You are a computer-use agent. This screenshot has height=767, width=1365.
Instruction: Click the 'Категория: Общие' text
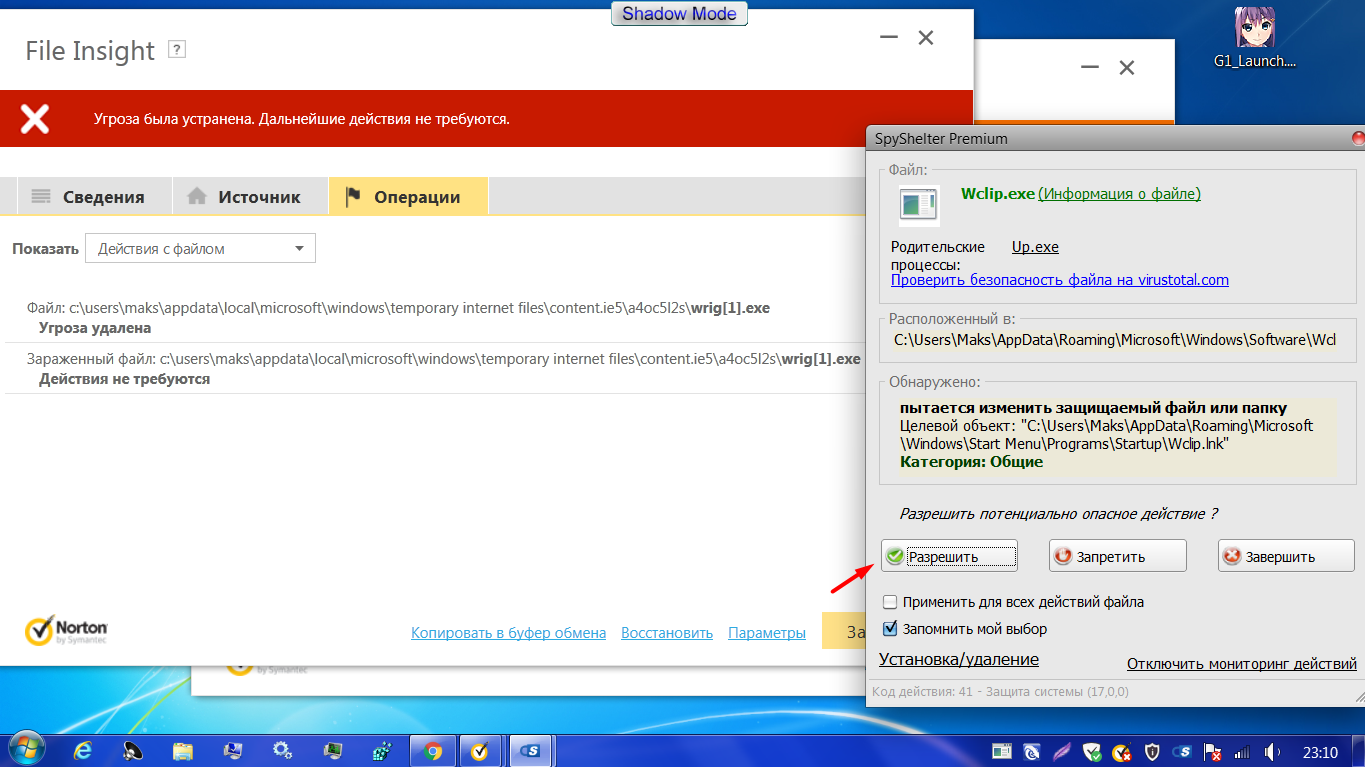971,462
